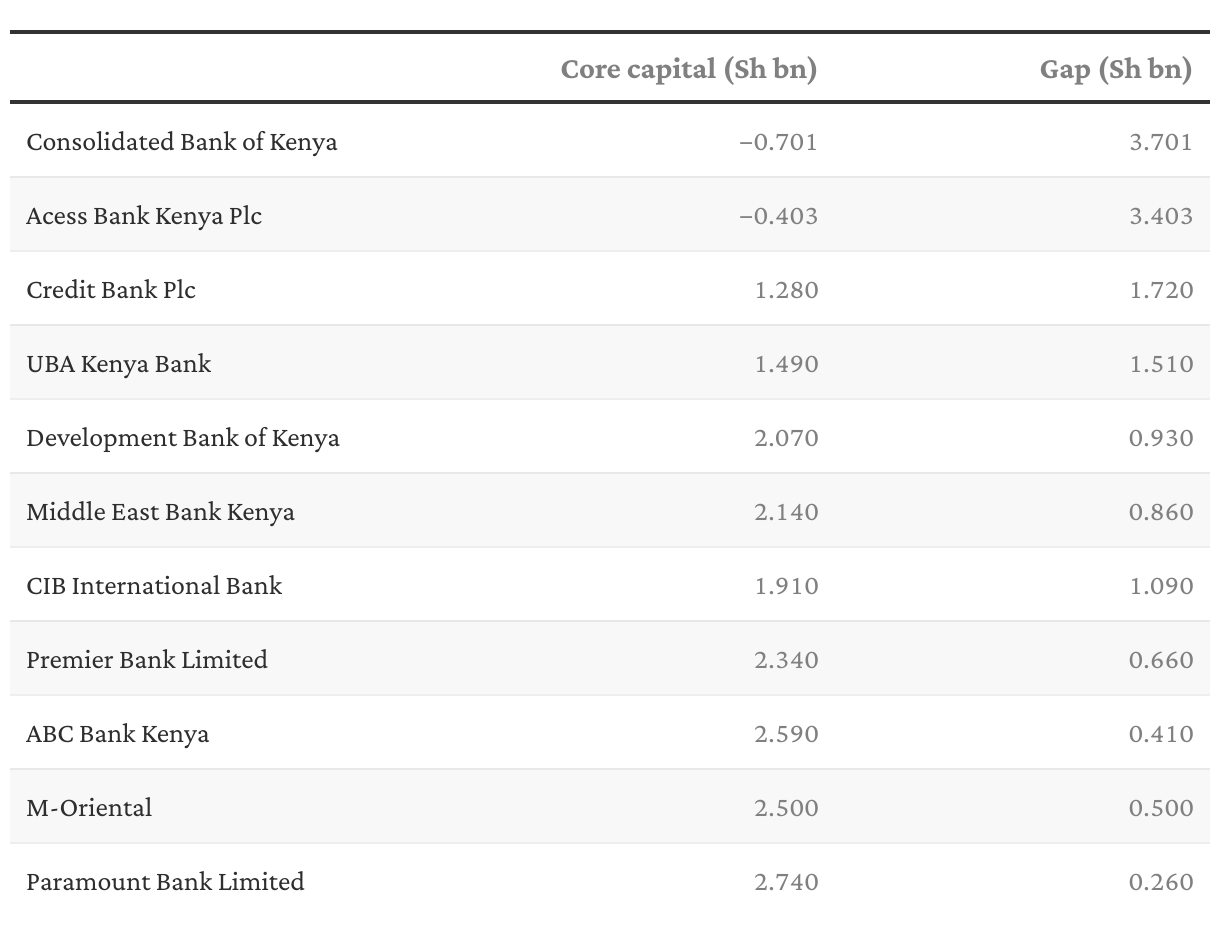Select the Consolidated Bank of Kenya row
Viewport: 1220px width, 926px height.
coord(182,142)
